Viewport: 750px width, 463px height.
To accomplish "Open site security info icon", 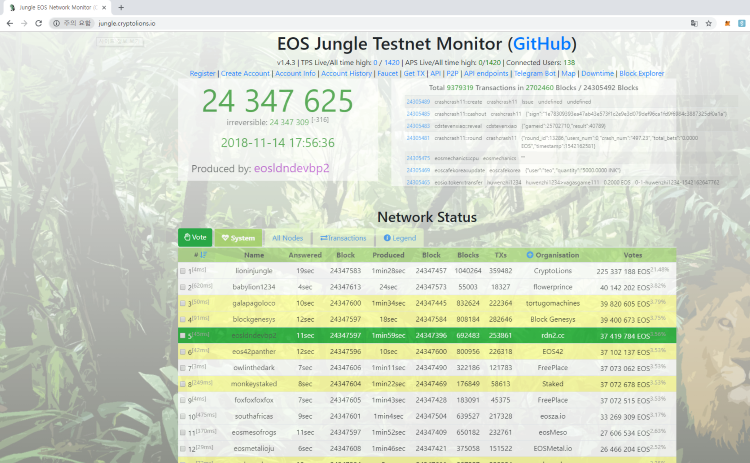I will (56, 23).
